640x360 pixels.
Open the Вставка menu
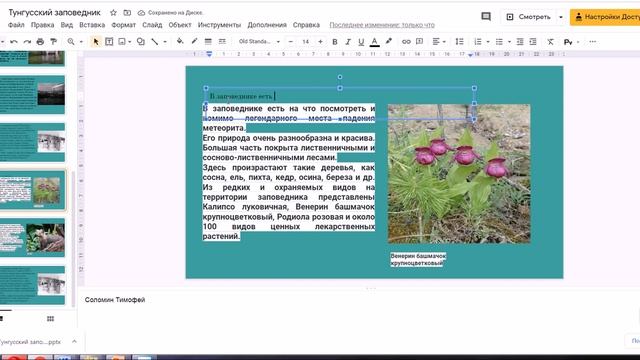point(92,25)
